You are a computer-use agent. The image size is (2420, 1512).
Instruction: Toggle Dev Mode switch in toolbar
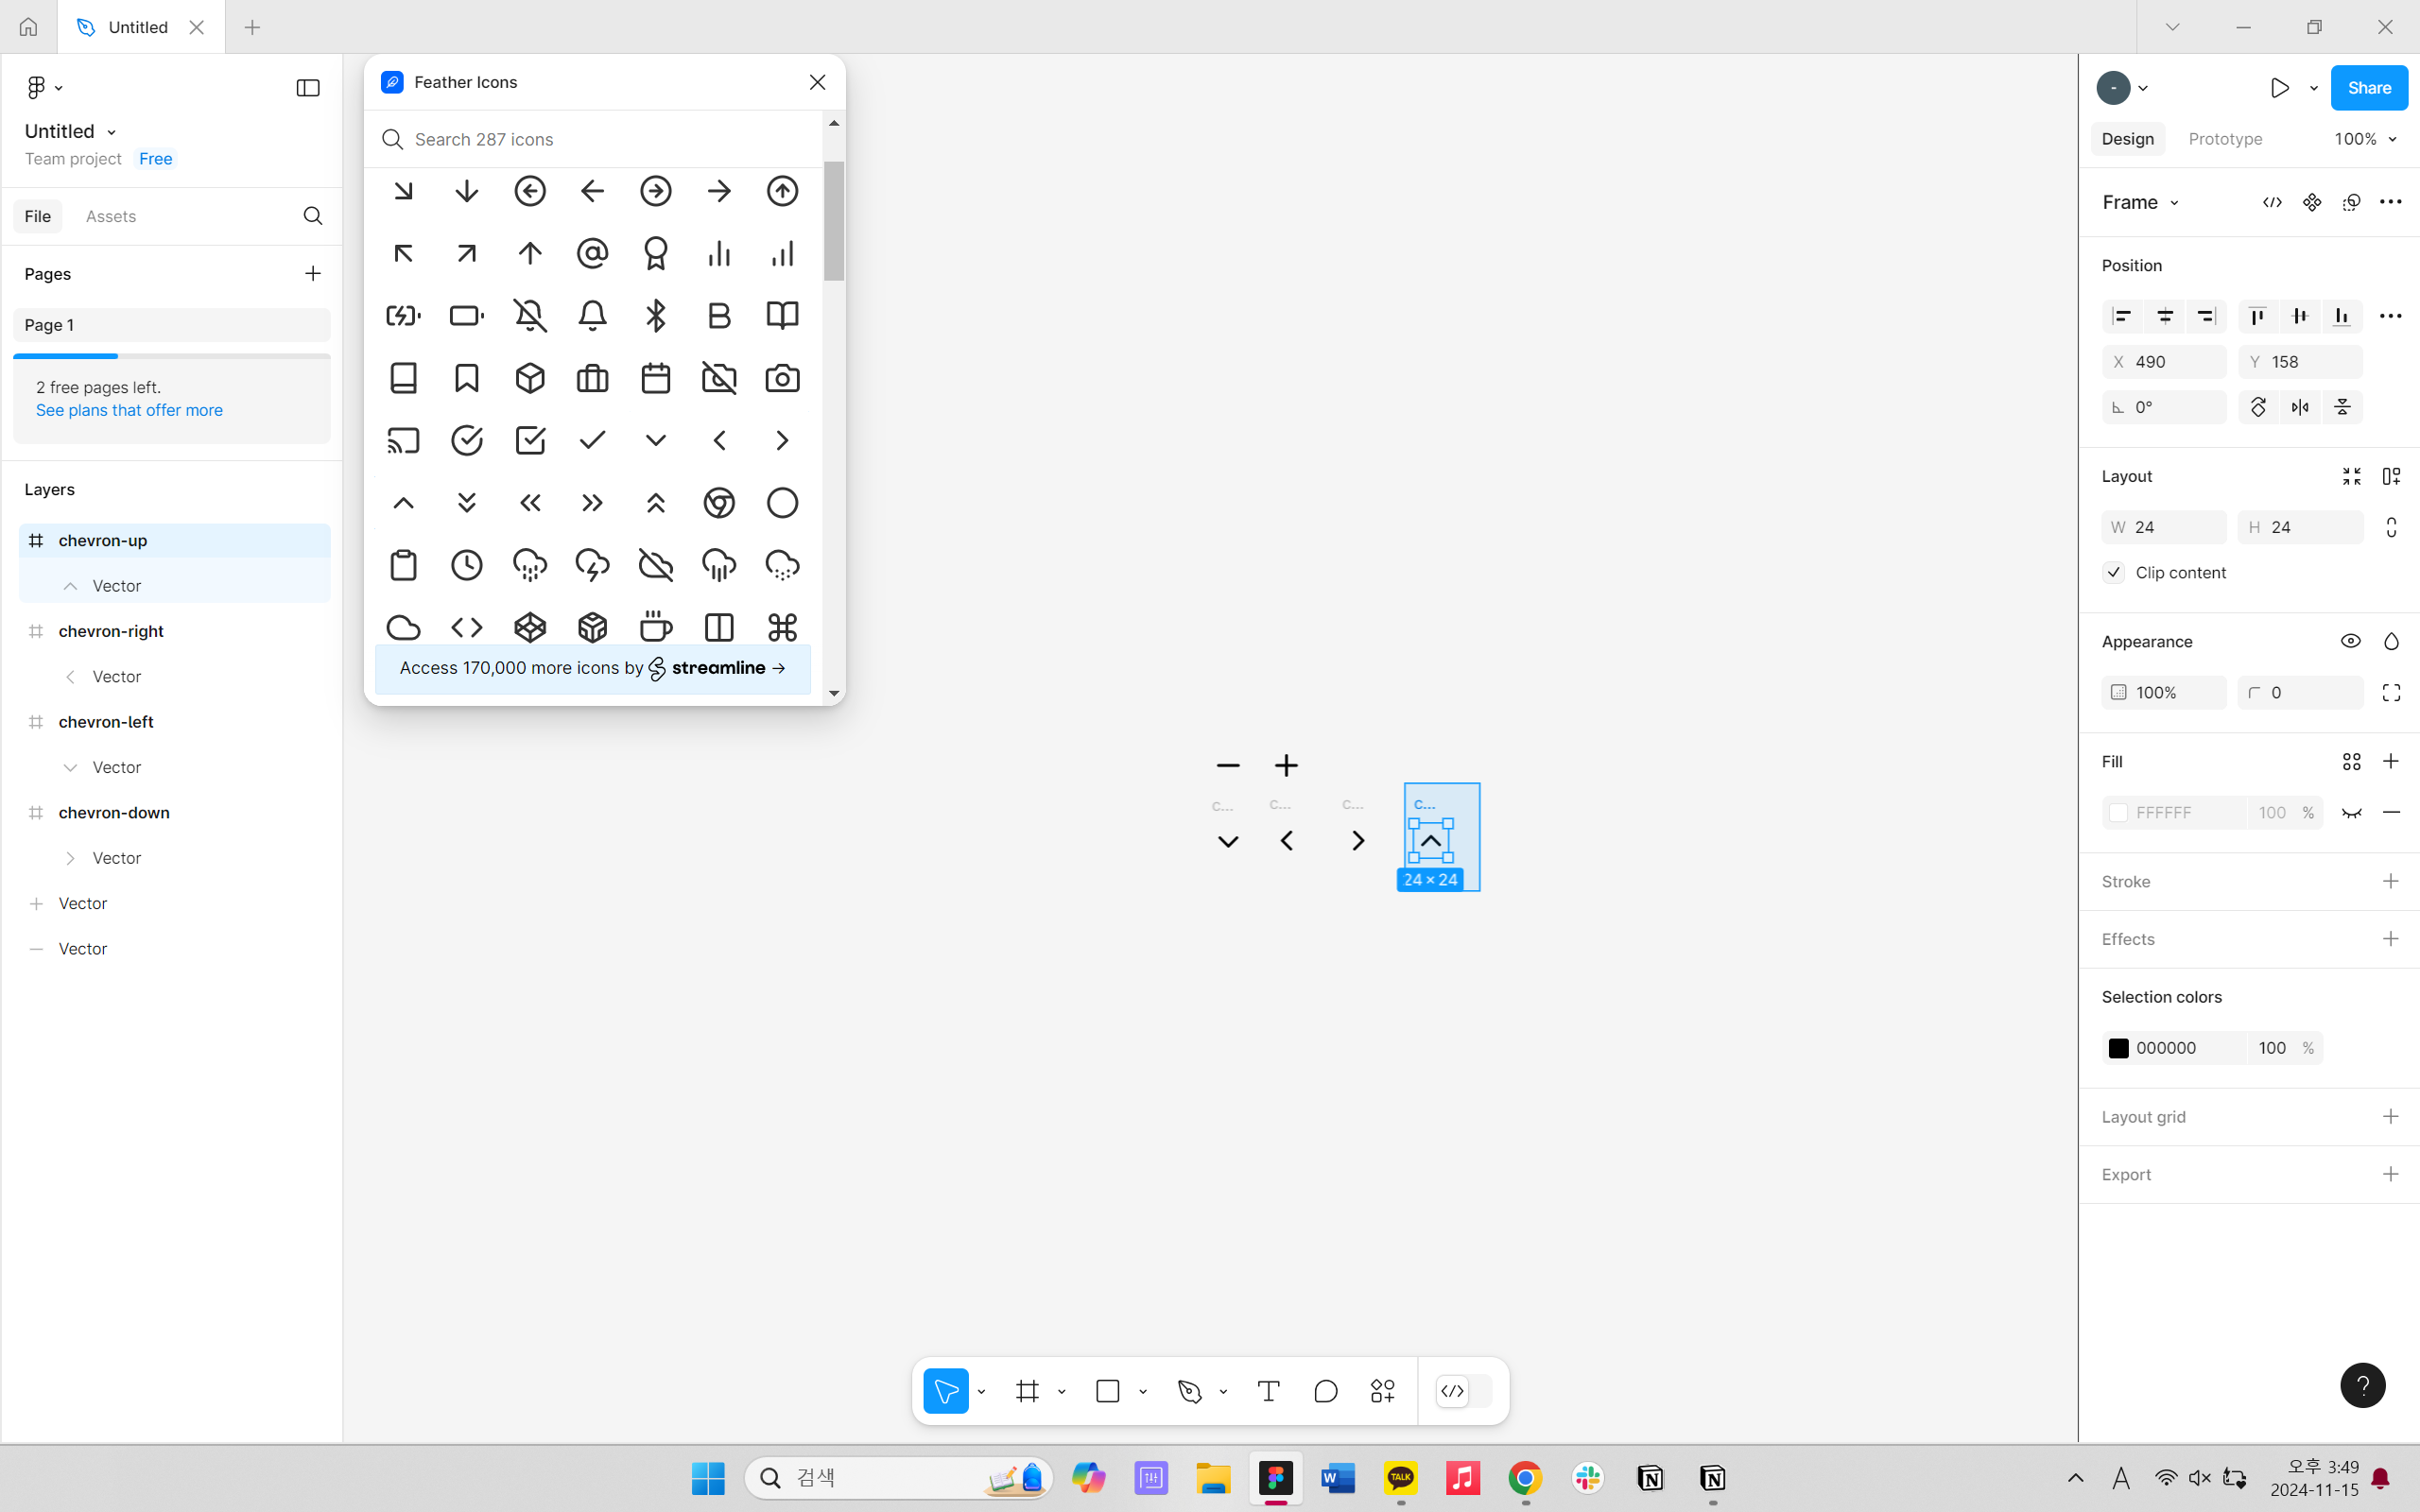(x=1464, y=1391)
